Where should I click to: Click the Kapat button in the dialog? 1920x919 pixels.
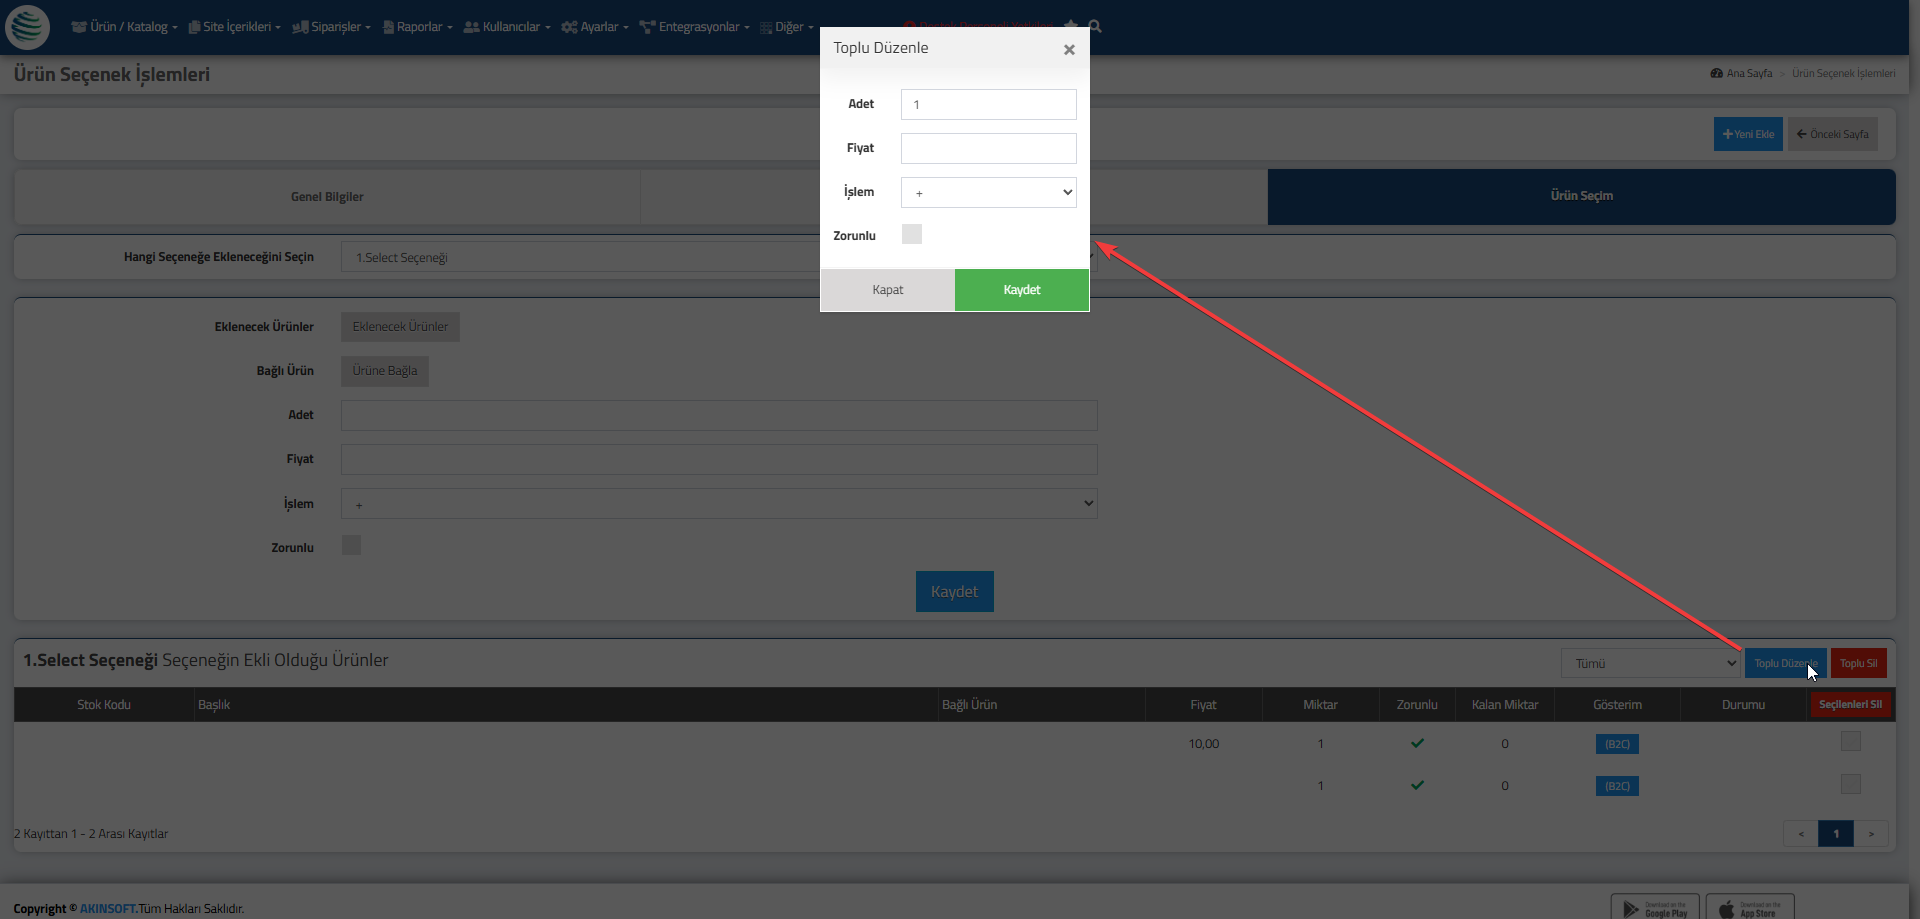[887, 290]
